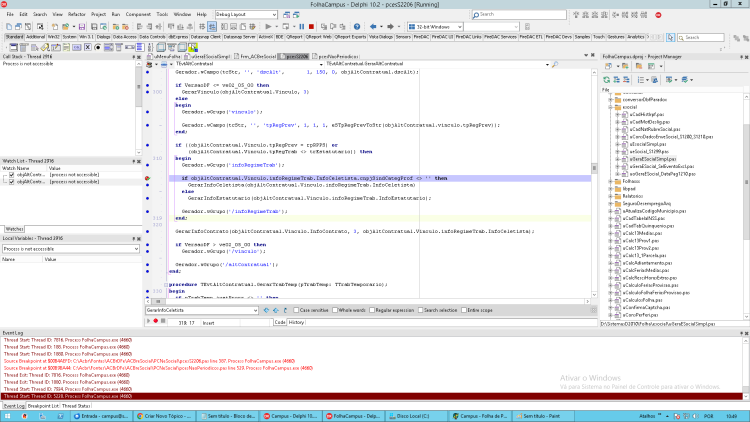Switch to the History view tab
Screen dimensions: 750x422
296,322
